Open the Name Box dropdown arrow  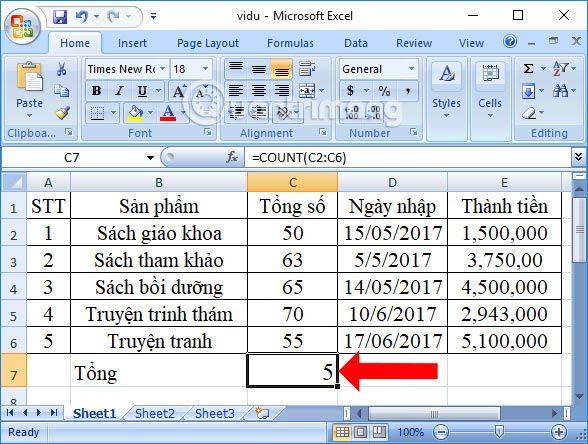point(150,158)
